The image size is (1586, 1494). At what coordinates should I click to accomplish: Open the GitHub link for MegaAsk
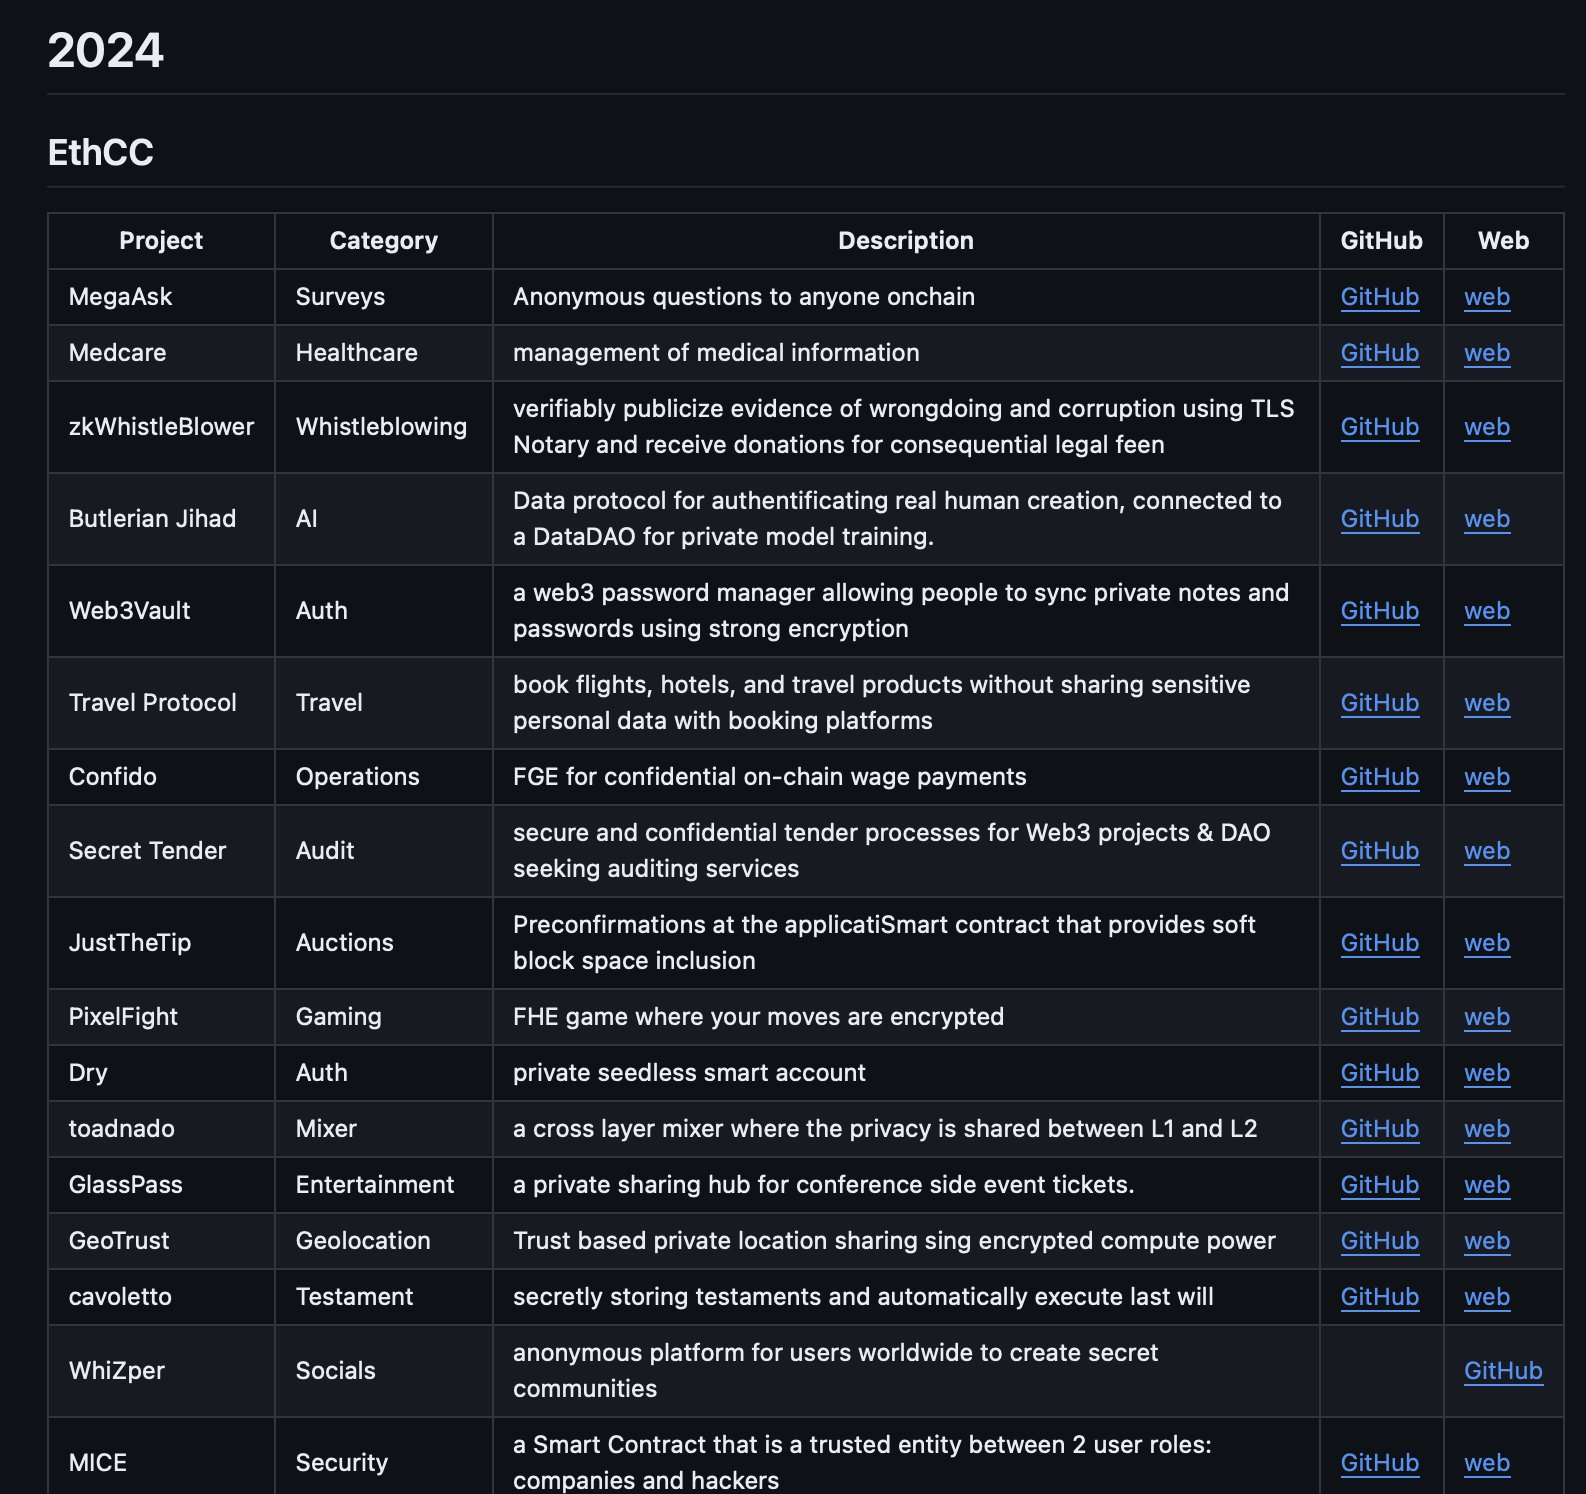pos(1379,297)
